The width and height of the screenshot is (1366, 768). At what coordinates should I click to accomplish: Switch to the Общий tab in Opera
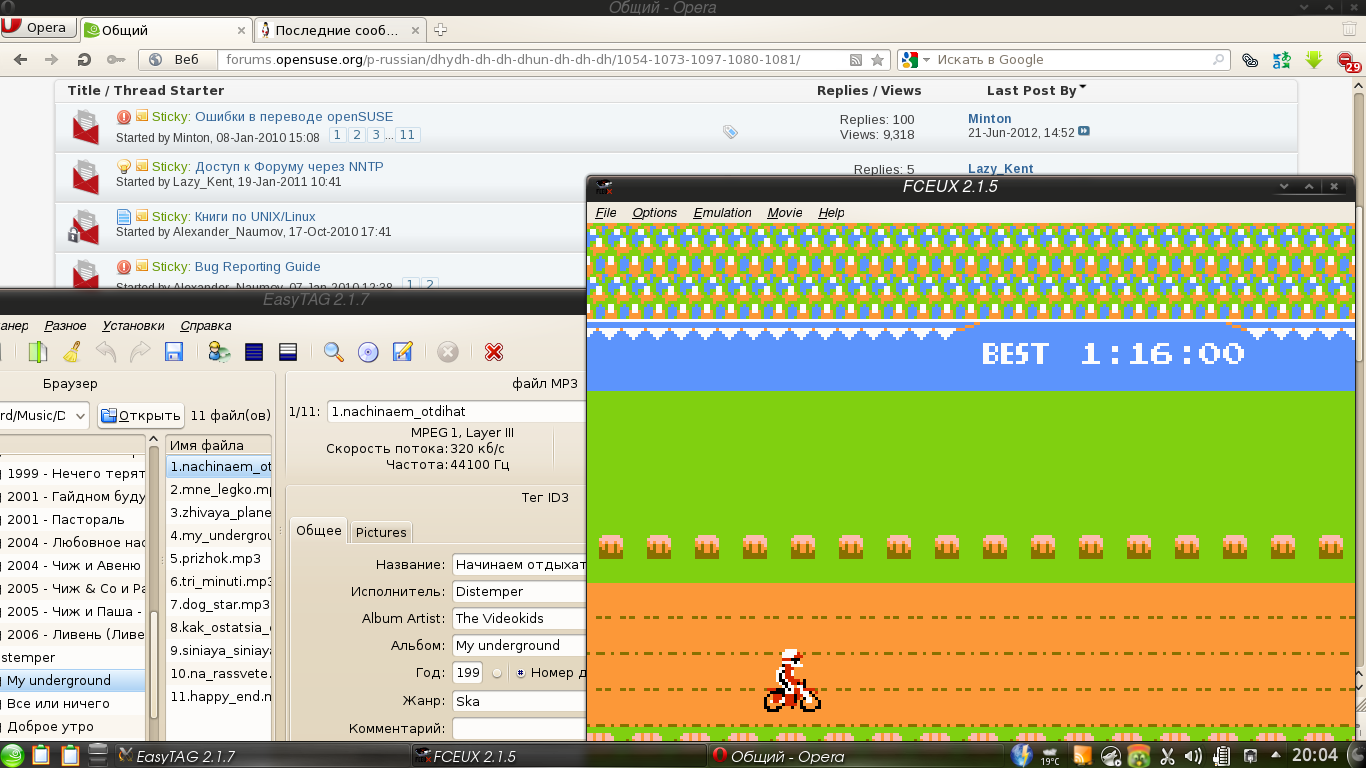point(164,29)
